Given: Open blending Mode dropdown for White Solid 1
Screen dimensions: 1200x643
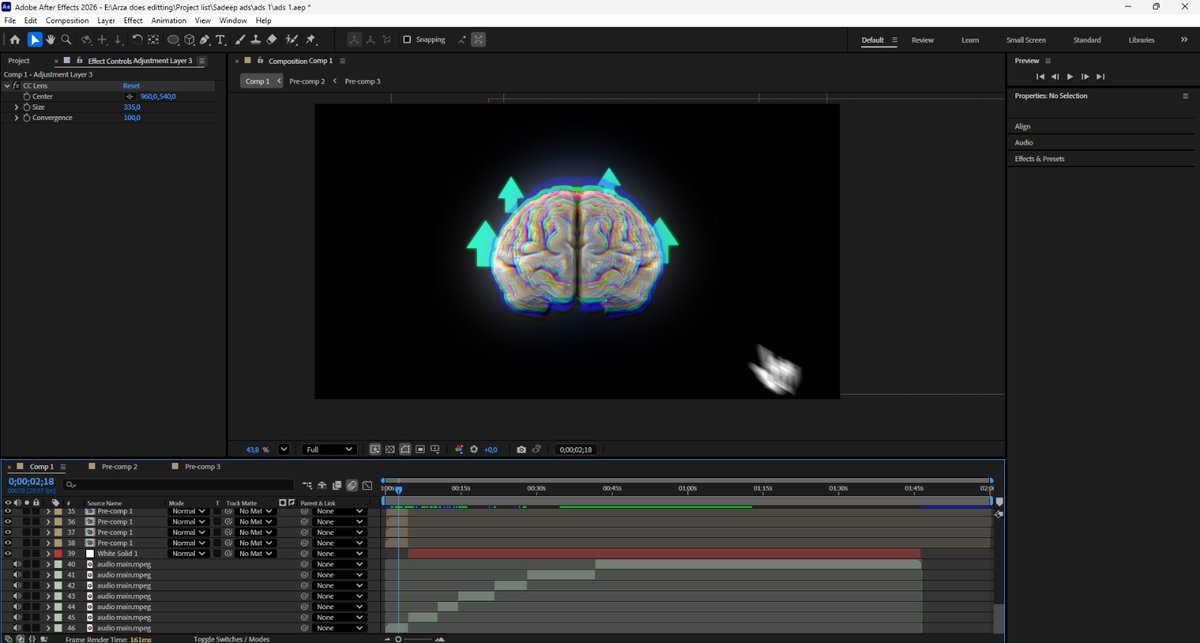Looking at the screenshot, I should pos(188,553).
